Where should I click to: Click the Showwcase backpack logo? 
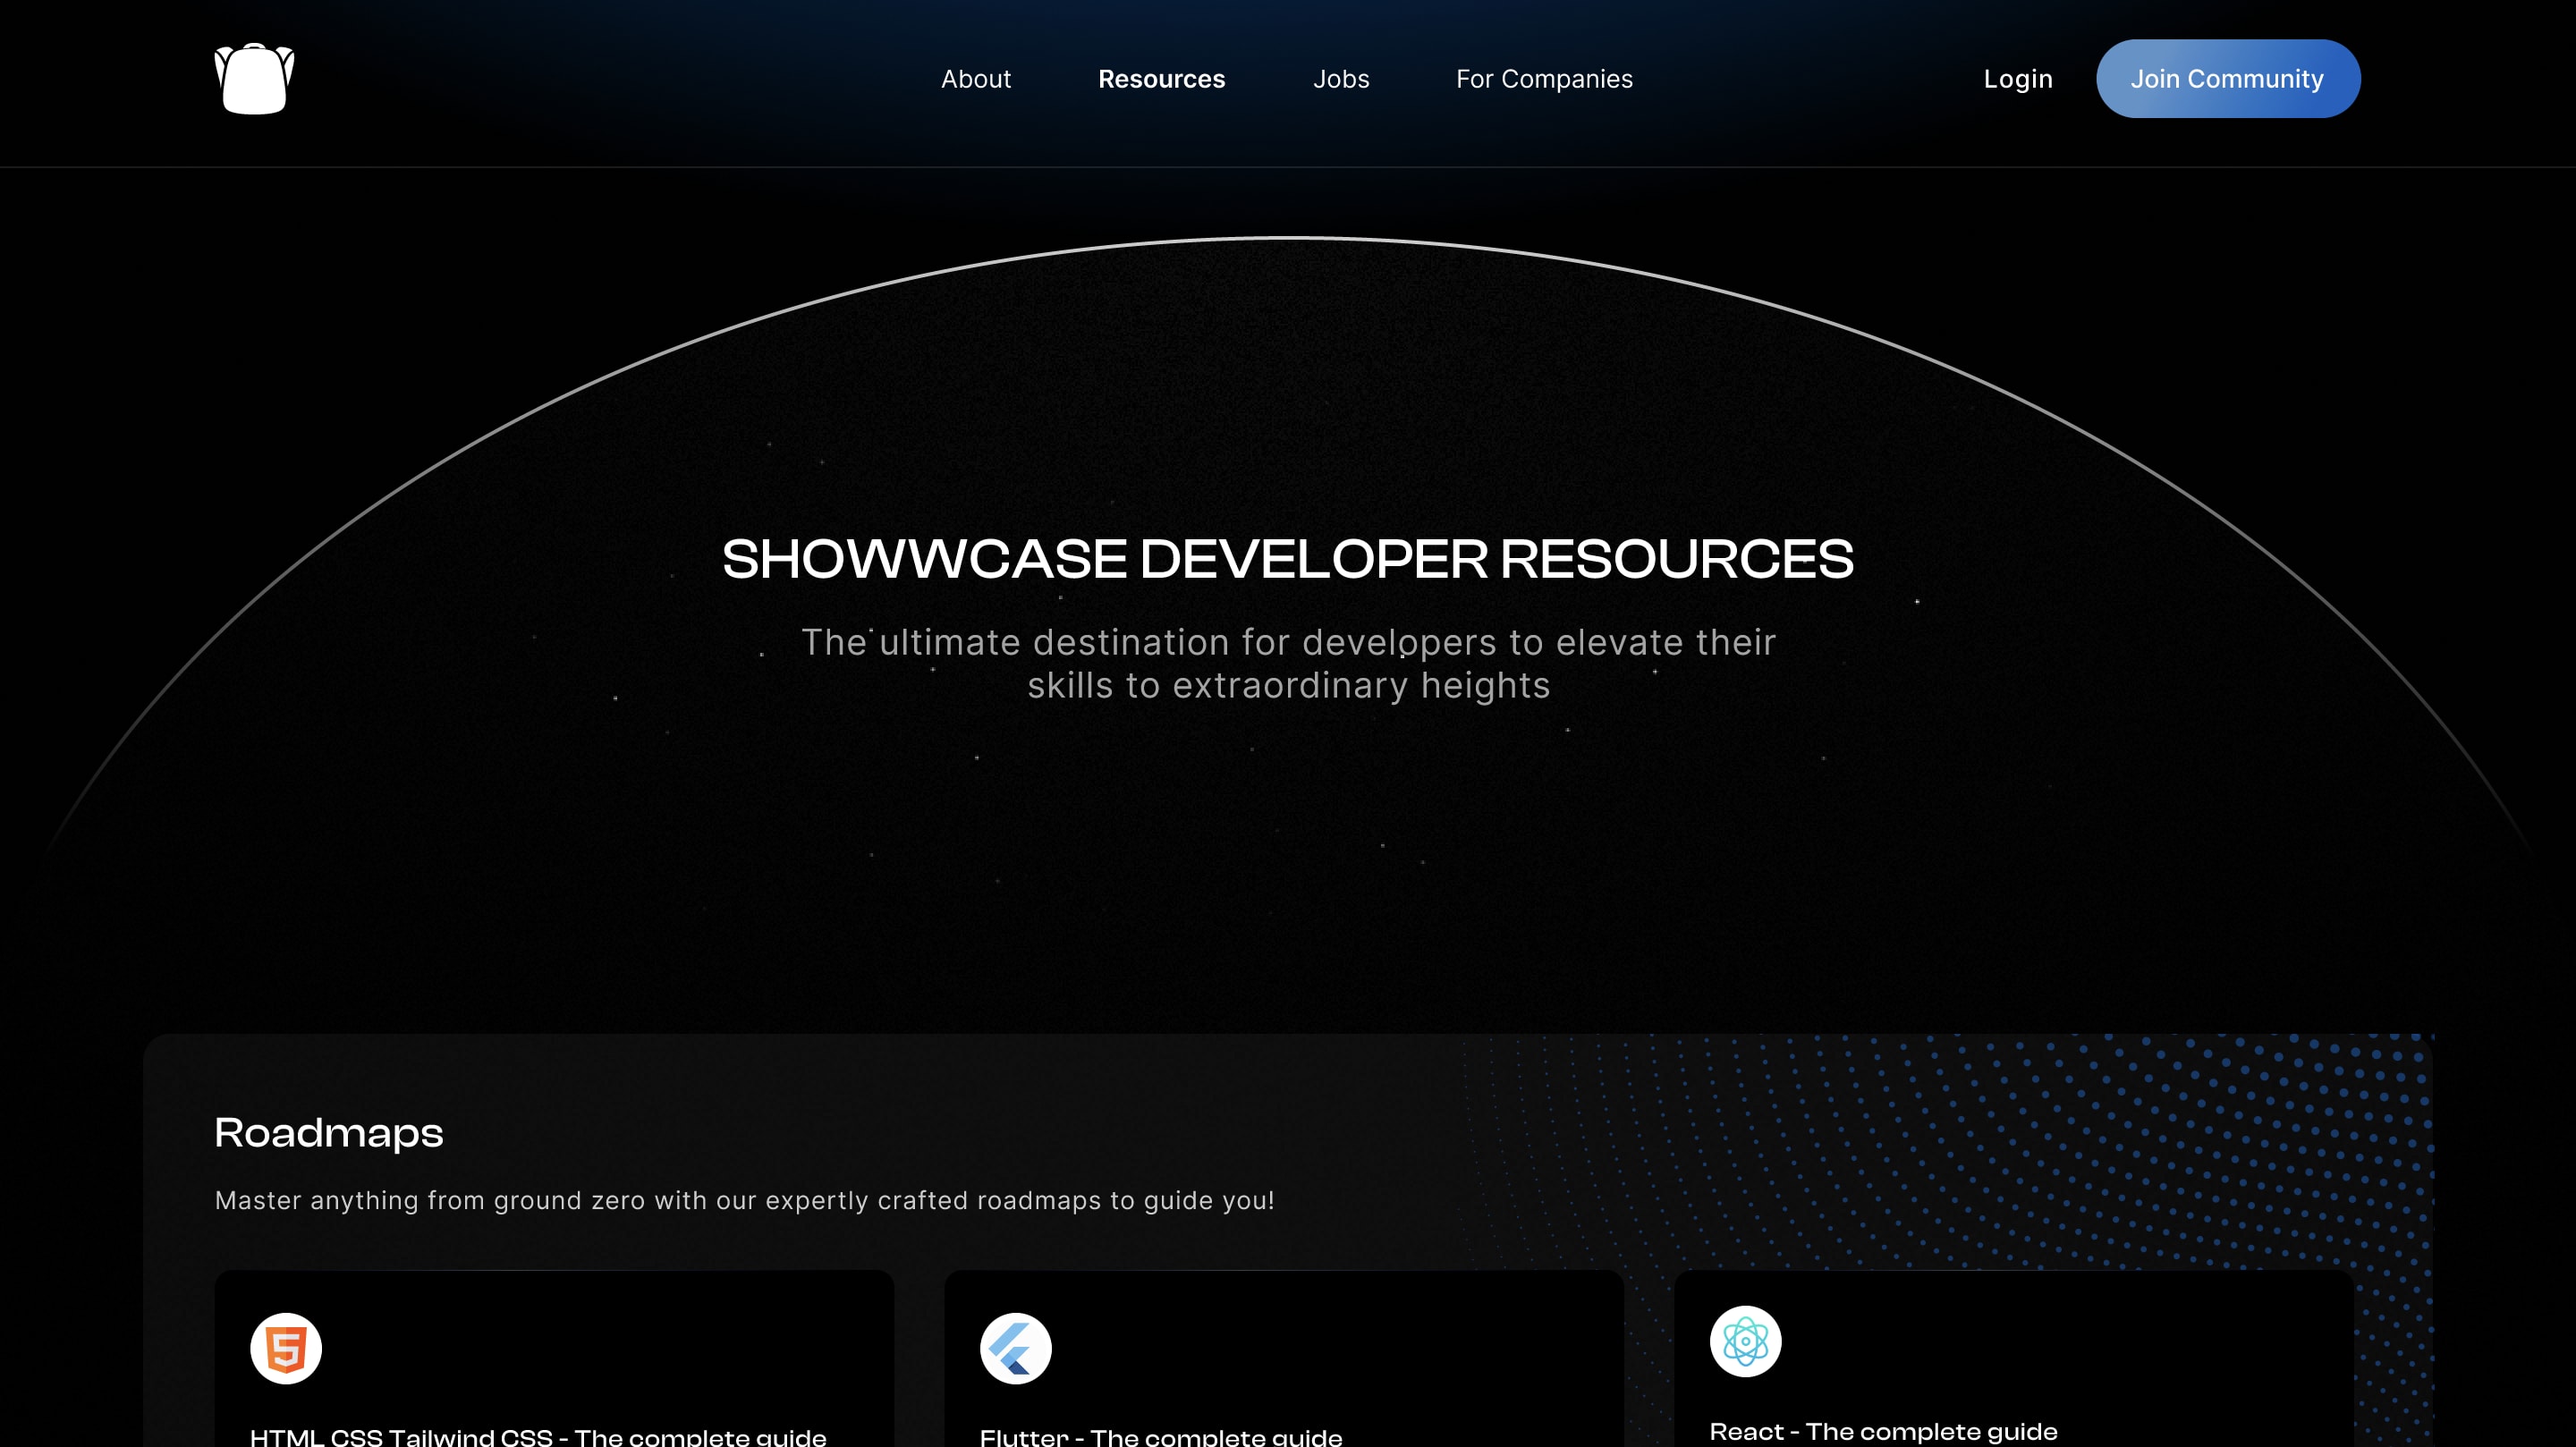pos(254,79)
